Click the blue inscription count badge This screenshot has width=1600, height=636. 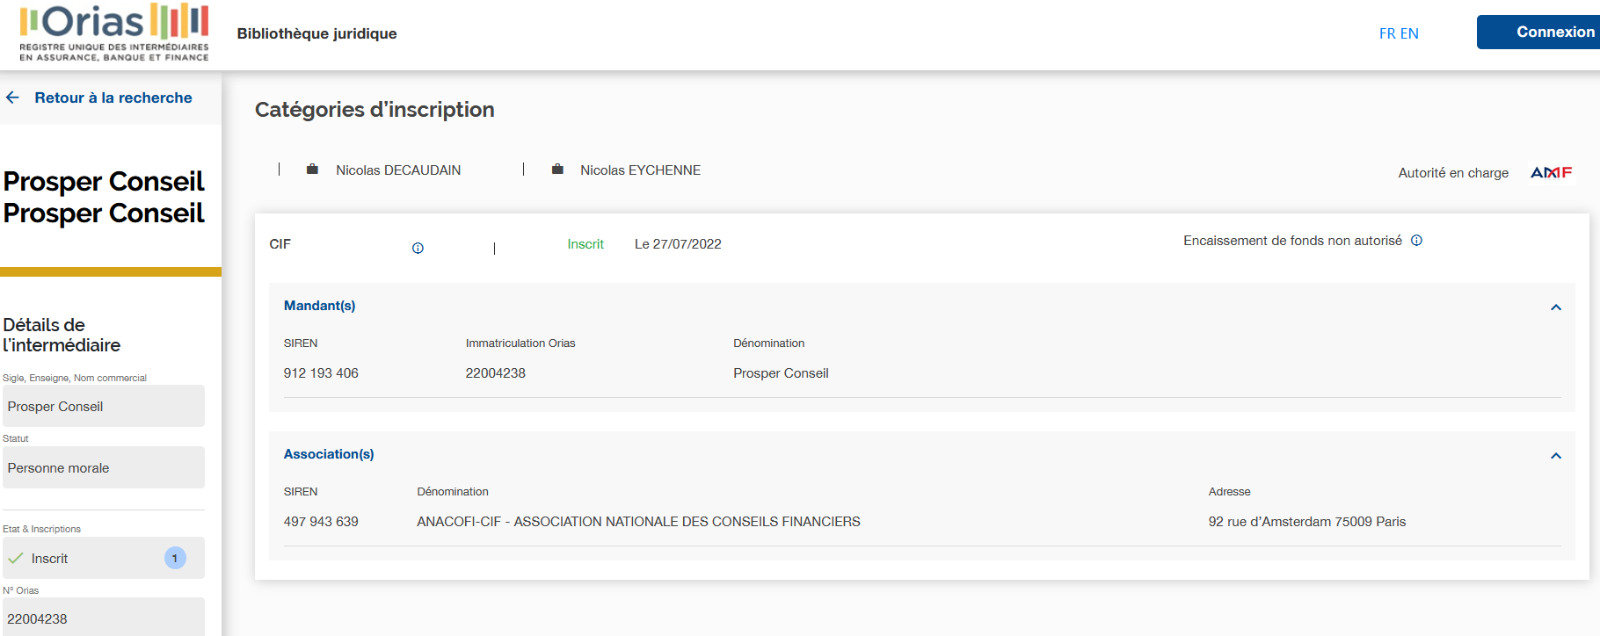coord(175,558)
